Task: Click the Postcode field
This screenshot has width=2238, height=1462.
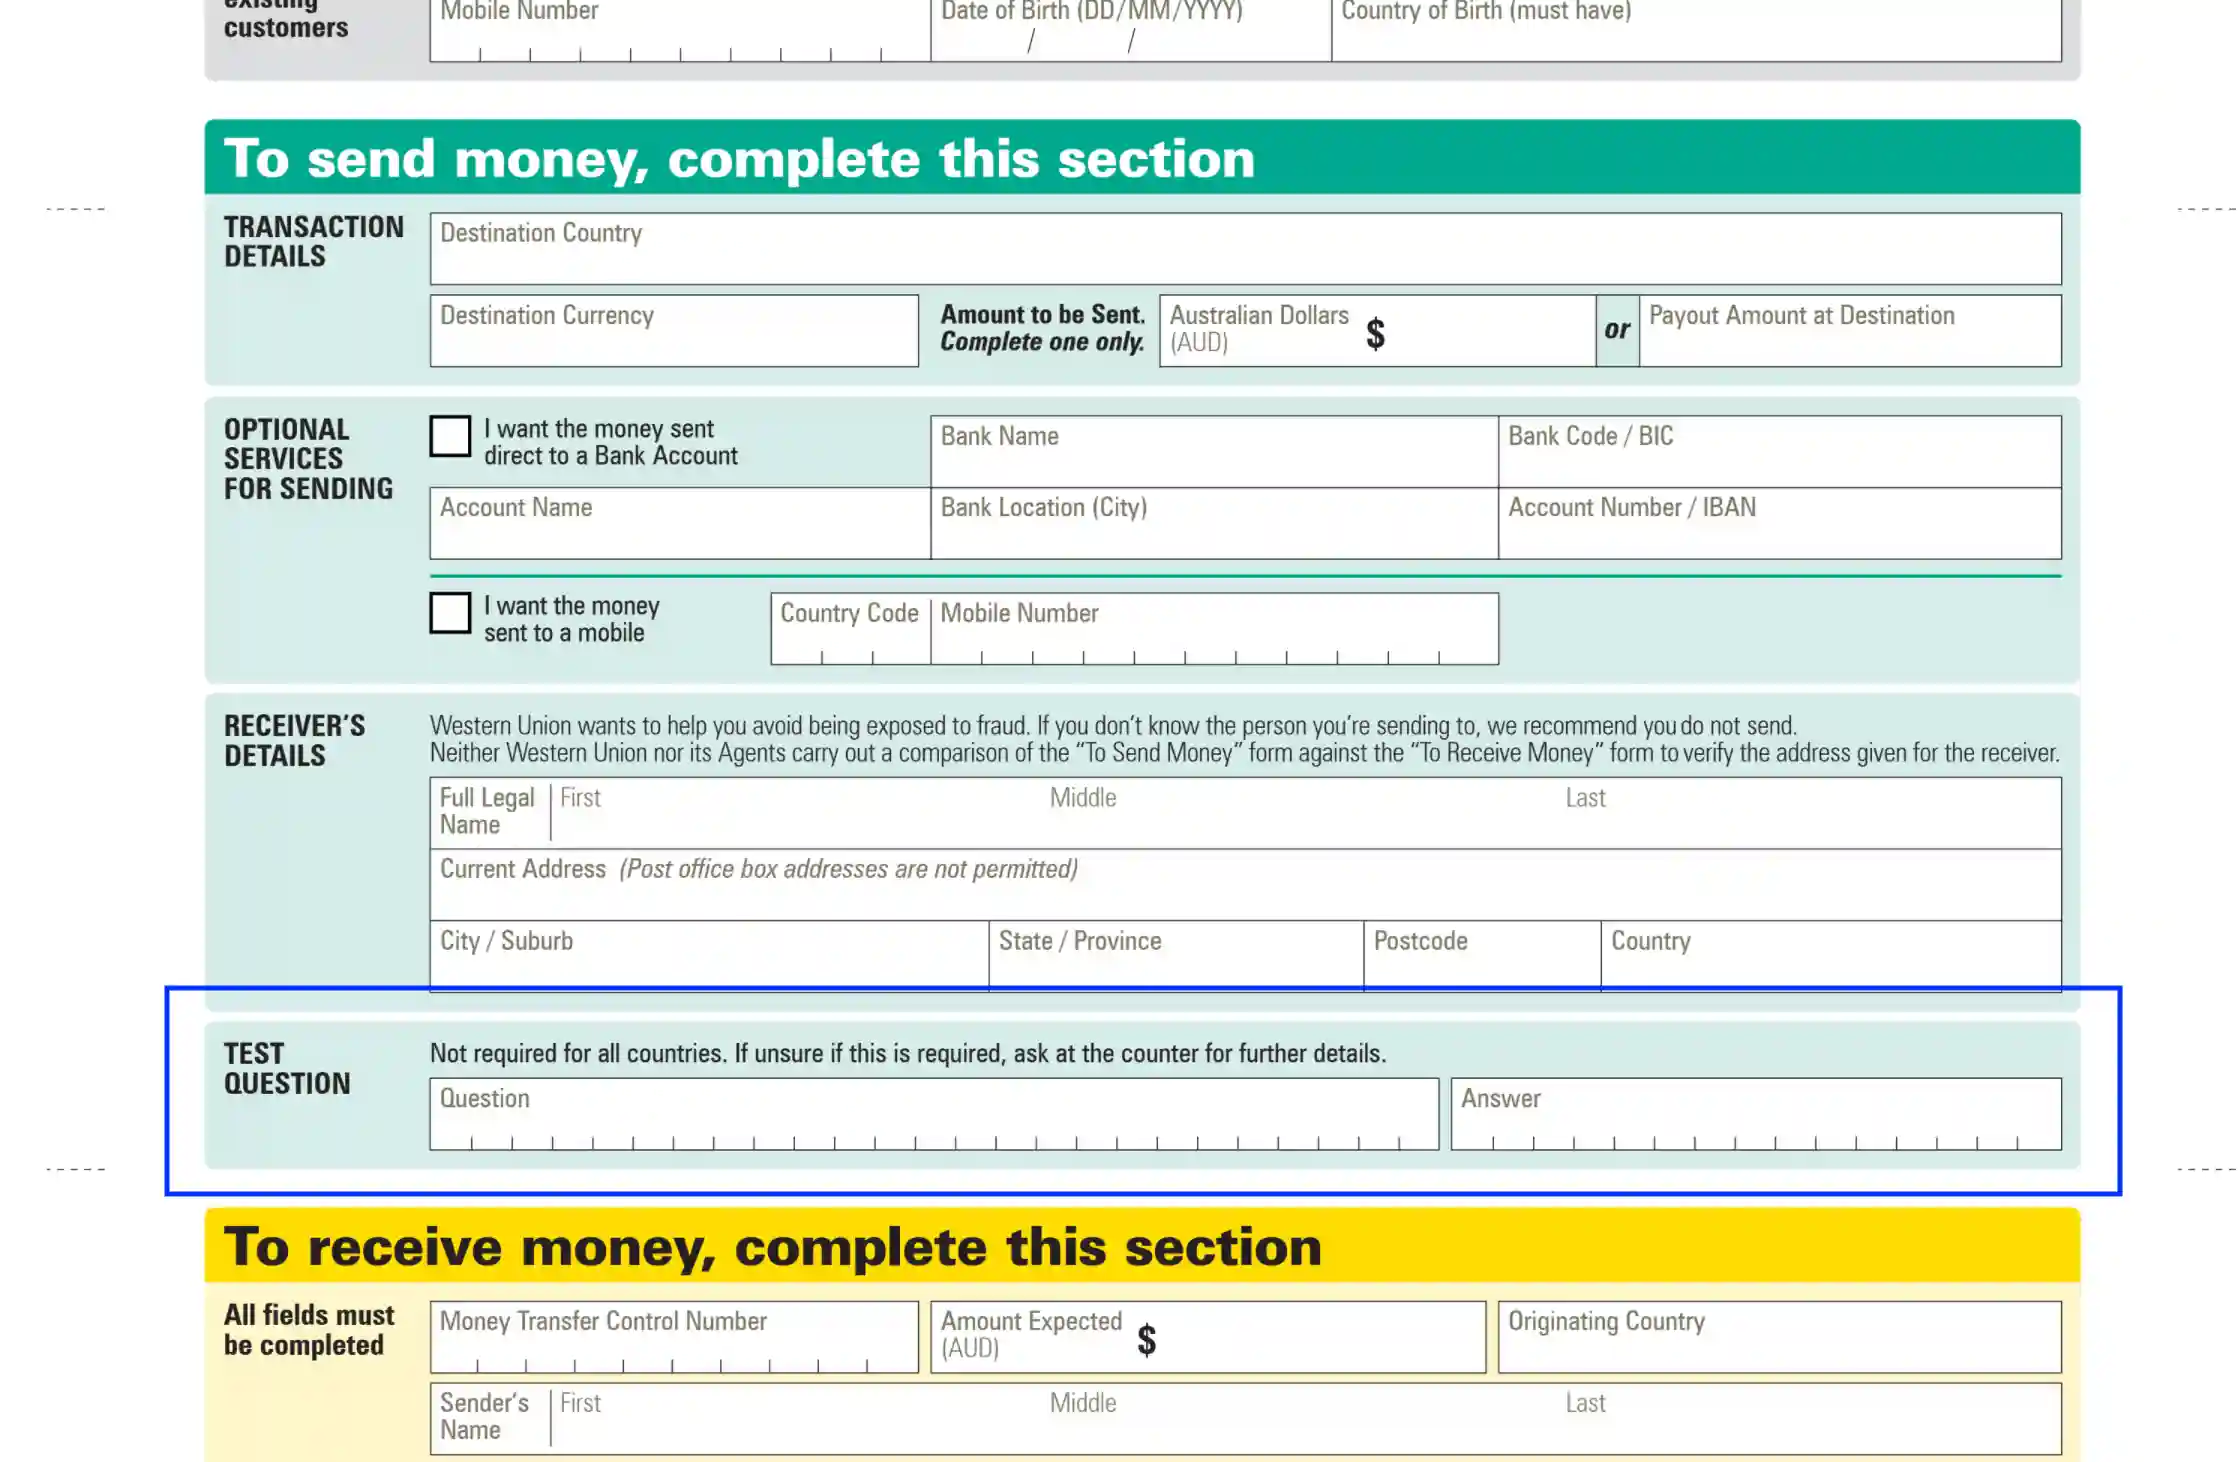Action: pyautogui.click(x=1482, y=957)
